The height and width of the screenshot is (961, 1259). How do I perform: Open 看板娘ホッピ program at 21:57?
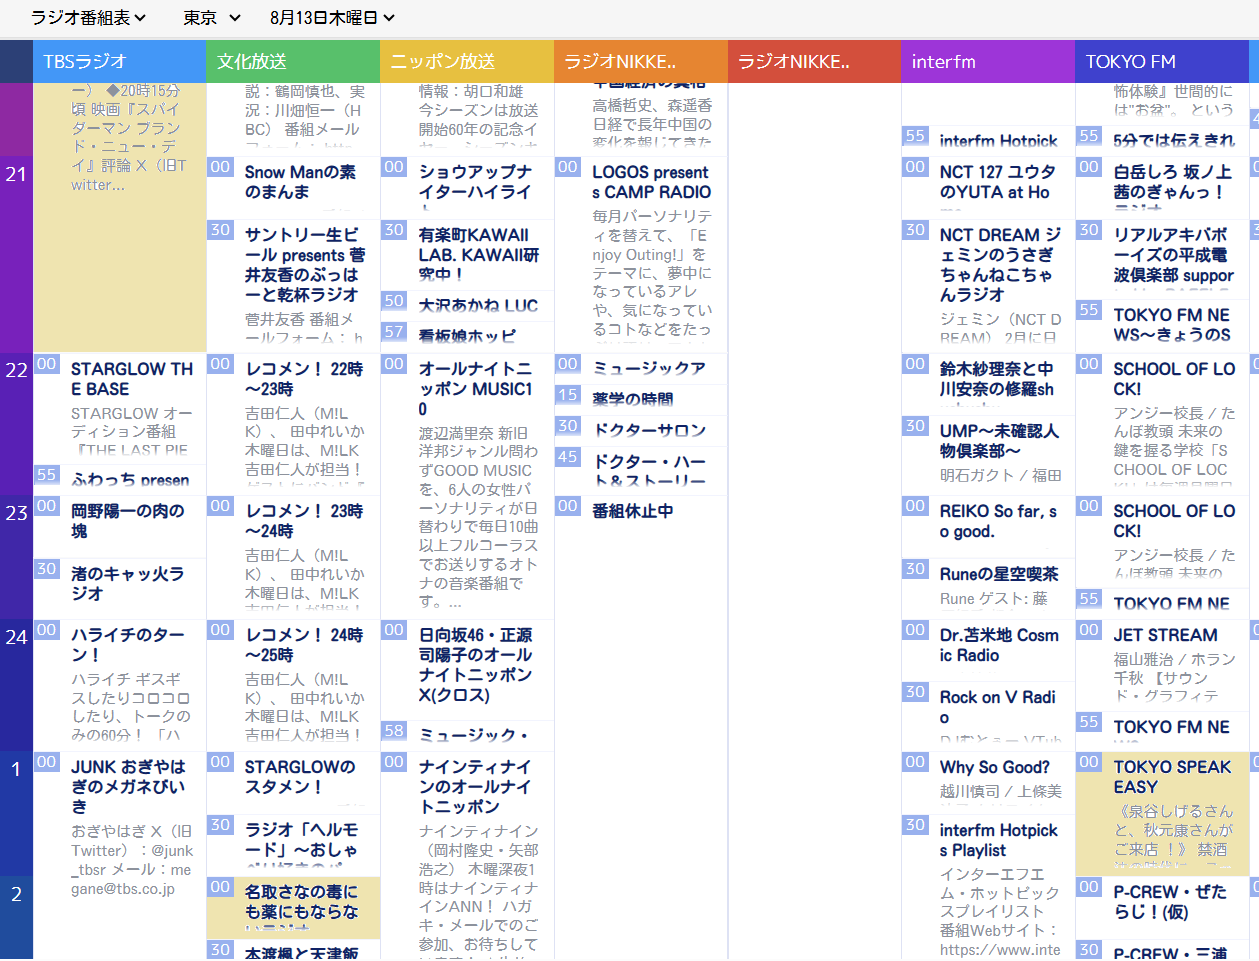click(x=467, y=336)
